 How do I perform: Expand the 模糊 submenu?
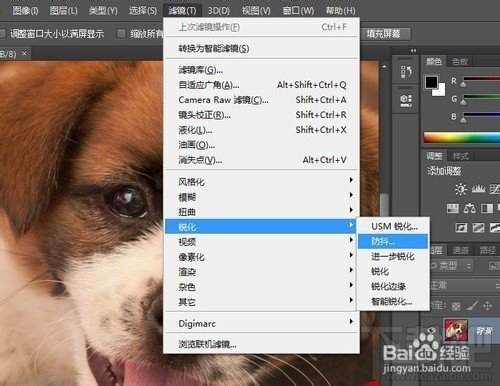(x=262, y=197)
